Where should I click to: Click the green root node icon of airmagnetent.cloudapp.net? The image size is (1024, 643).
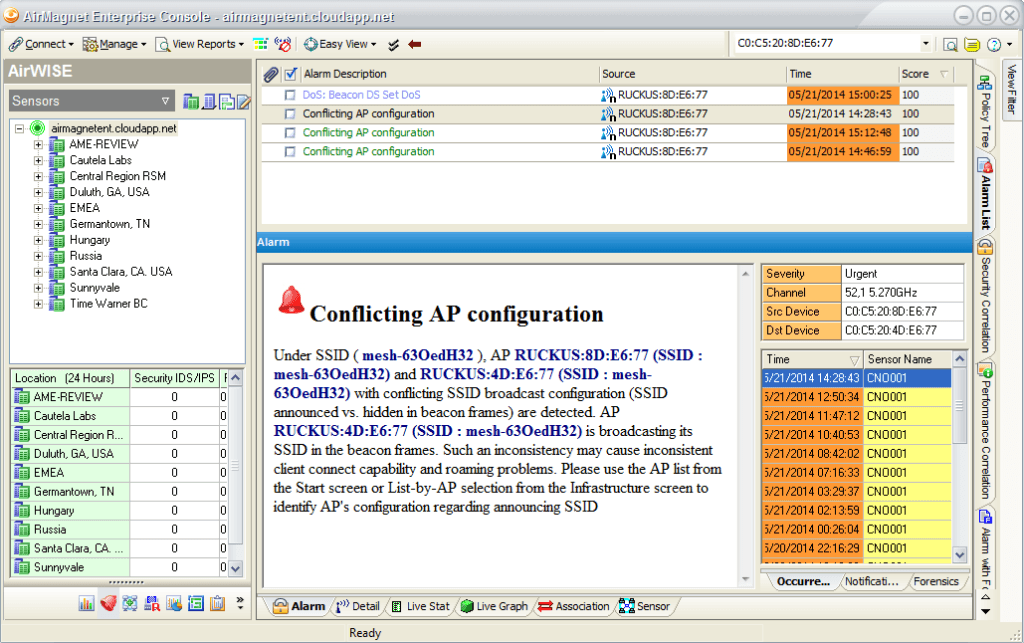(38, 129)
